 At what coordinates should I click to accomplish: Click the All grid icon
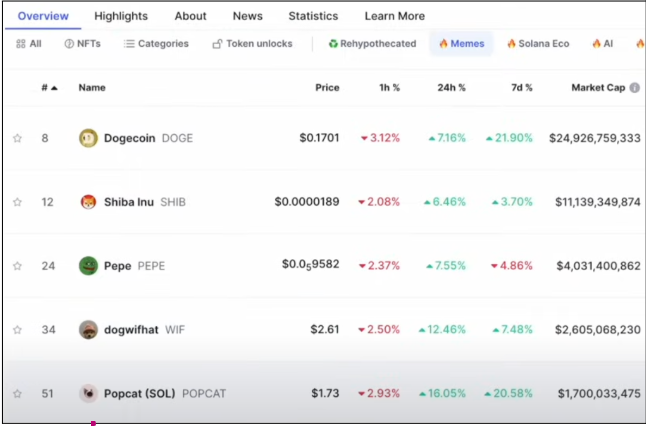point(21,44)
